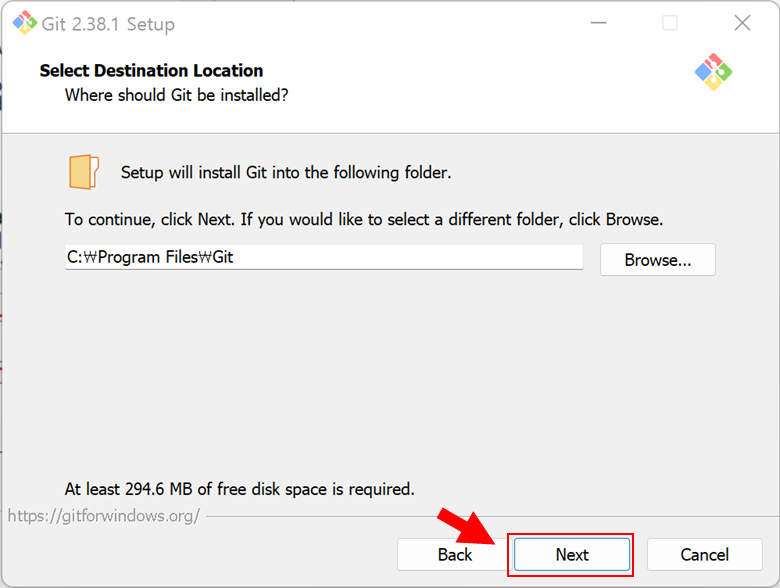This screenshot has height=588, width=780.
Task: Open the https://gitforwindows.org/ link
Action: 104,516
